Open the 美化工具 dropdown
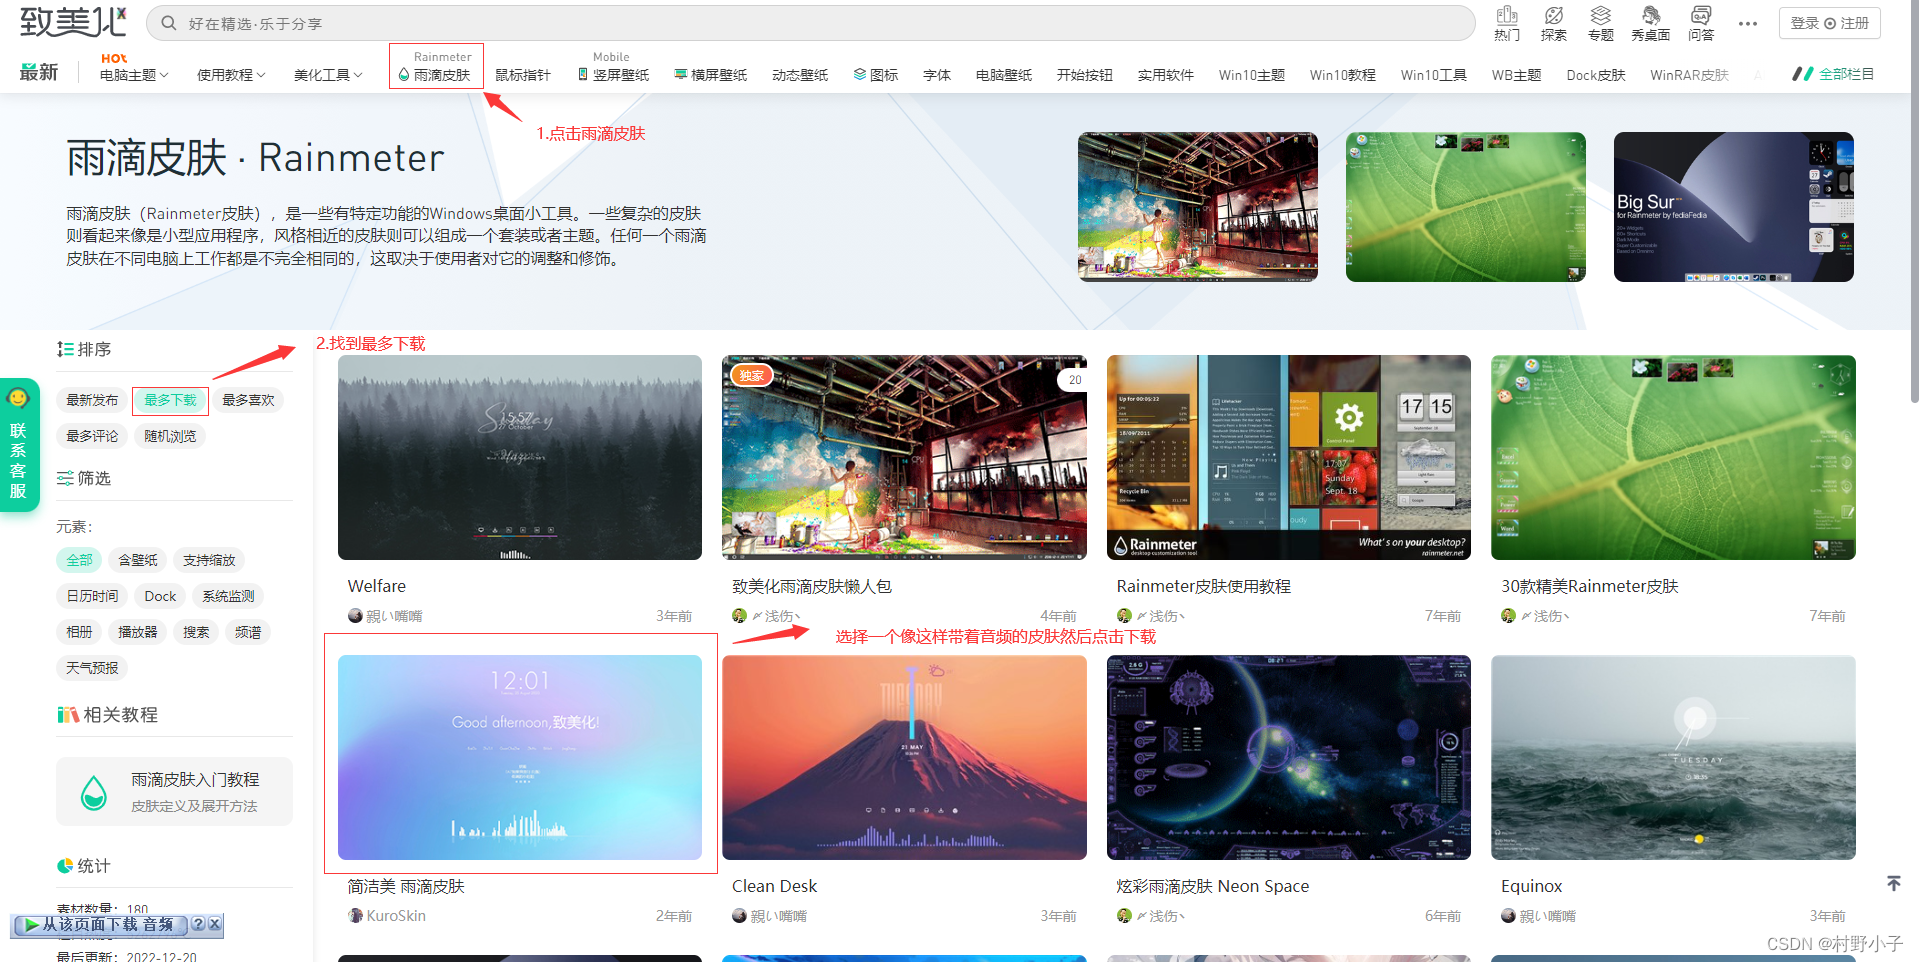The width and height of the screenshot is (1919, 962). [327, 74]
